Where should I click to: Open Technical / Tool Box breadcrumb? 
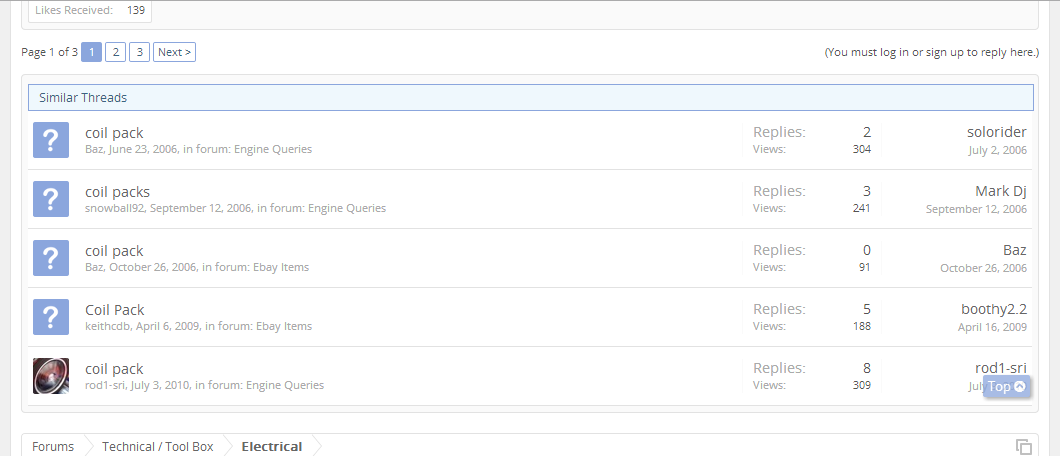[x=158, y=447]
